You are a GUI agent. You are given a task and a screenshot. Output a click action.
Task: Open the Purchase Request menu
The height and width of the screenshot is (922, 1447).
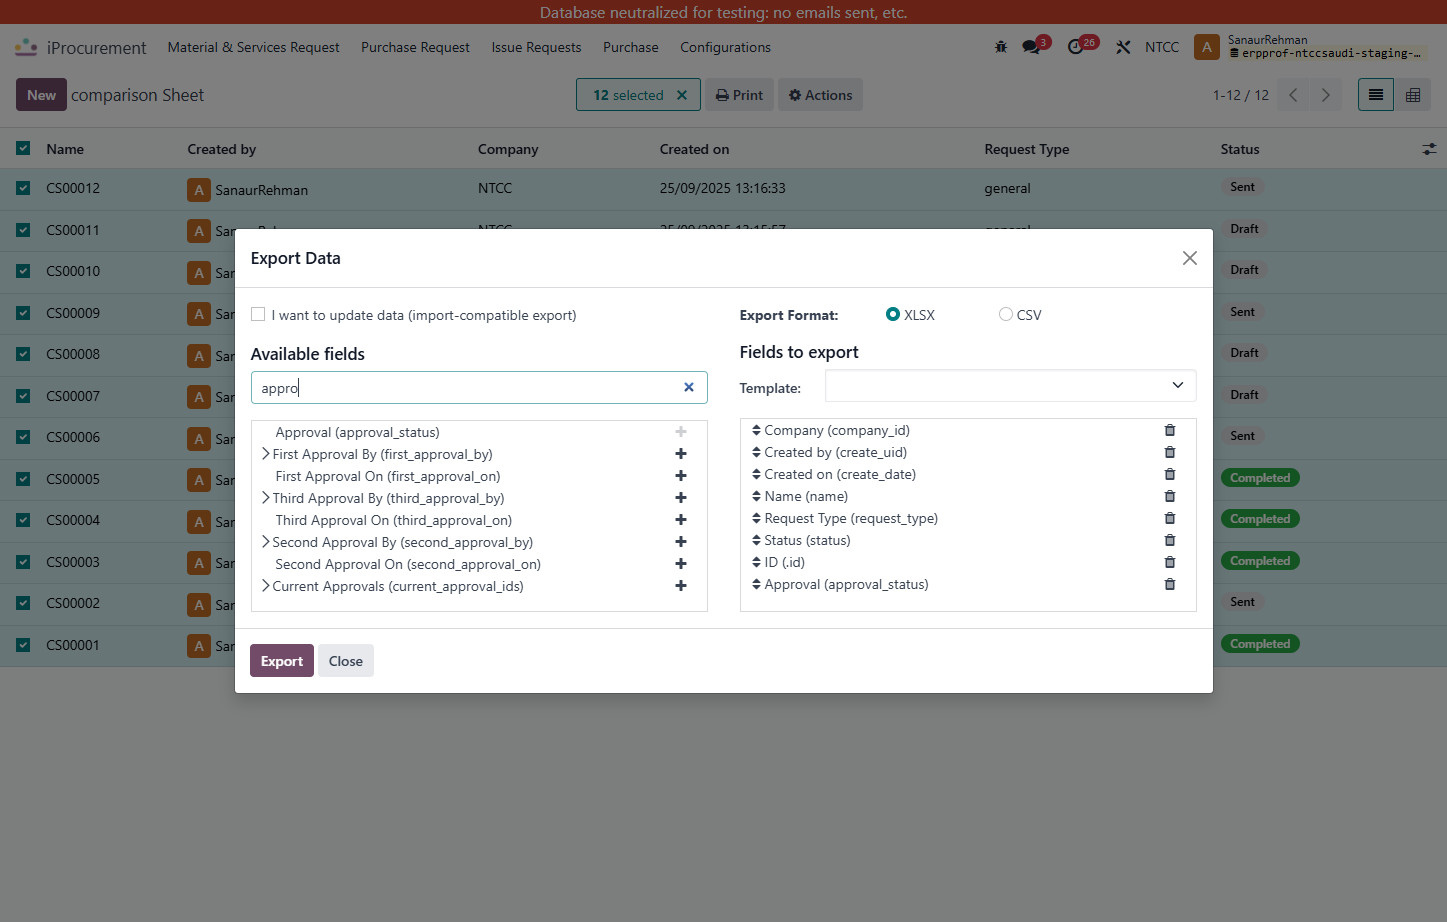(415, 47)
